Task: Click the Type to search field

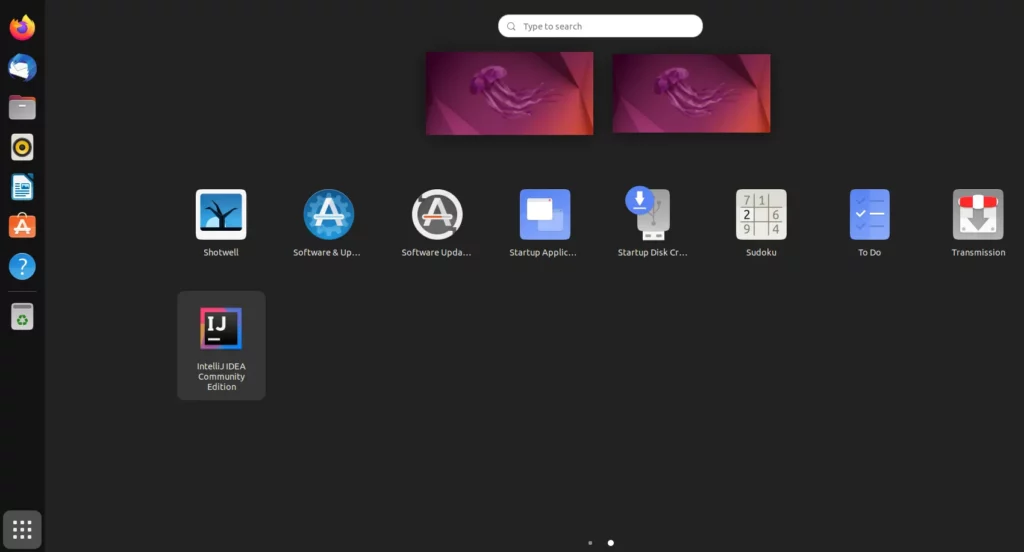Action: 600,26
